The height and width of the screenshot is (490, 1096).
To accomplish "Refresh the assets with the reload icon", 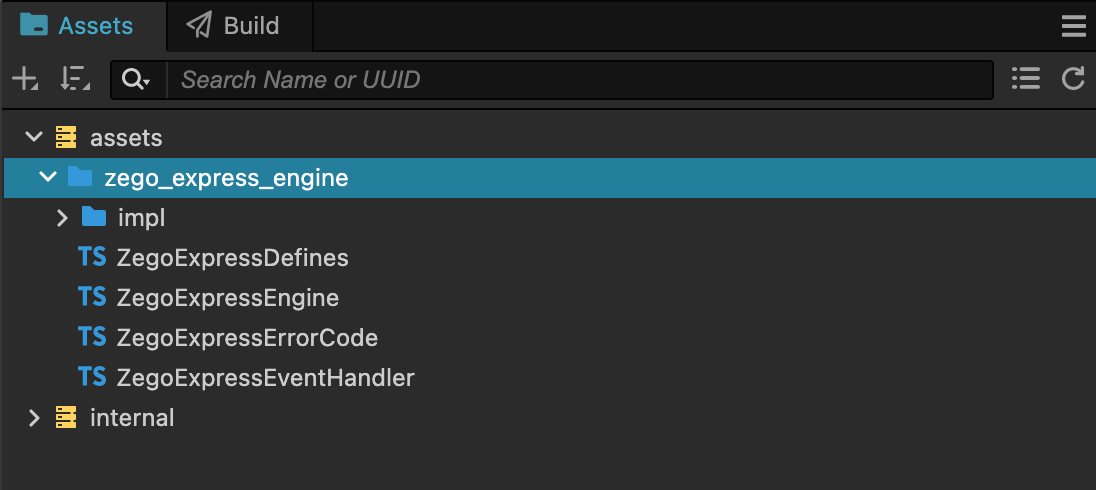I will 1073,79.
